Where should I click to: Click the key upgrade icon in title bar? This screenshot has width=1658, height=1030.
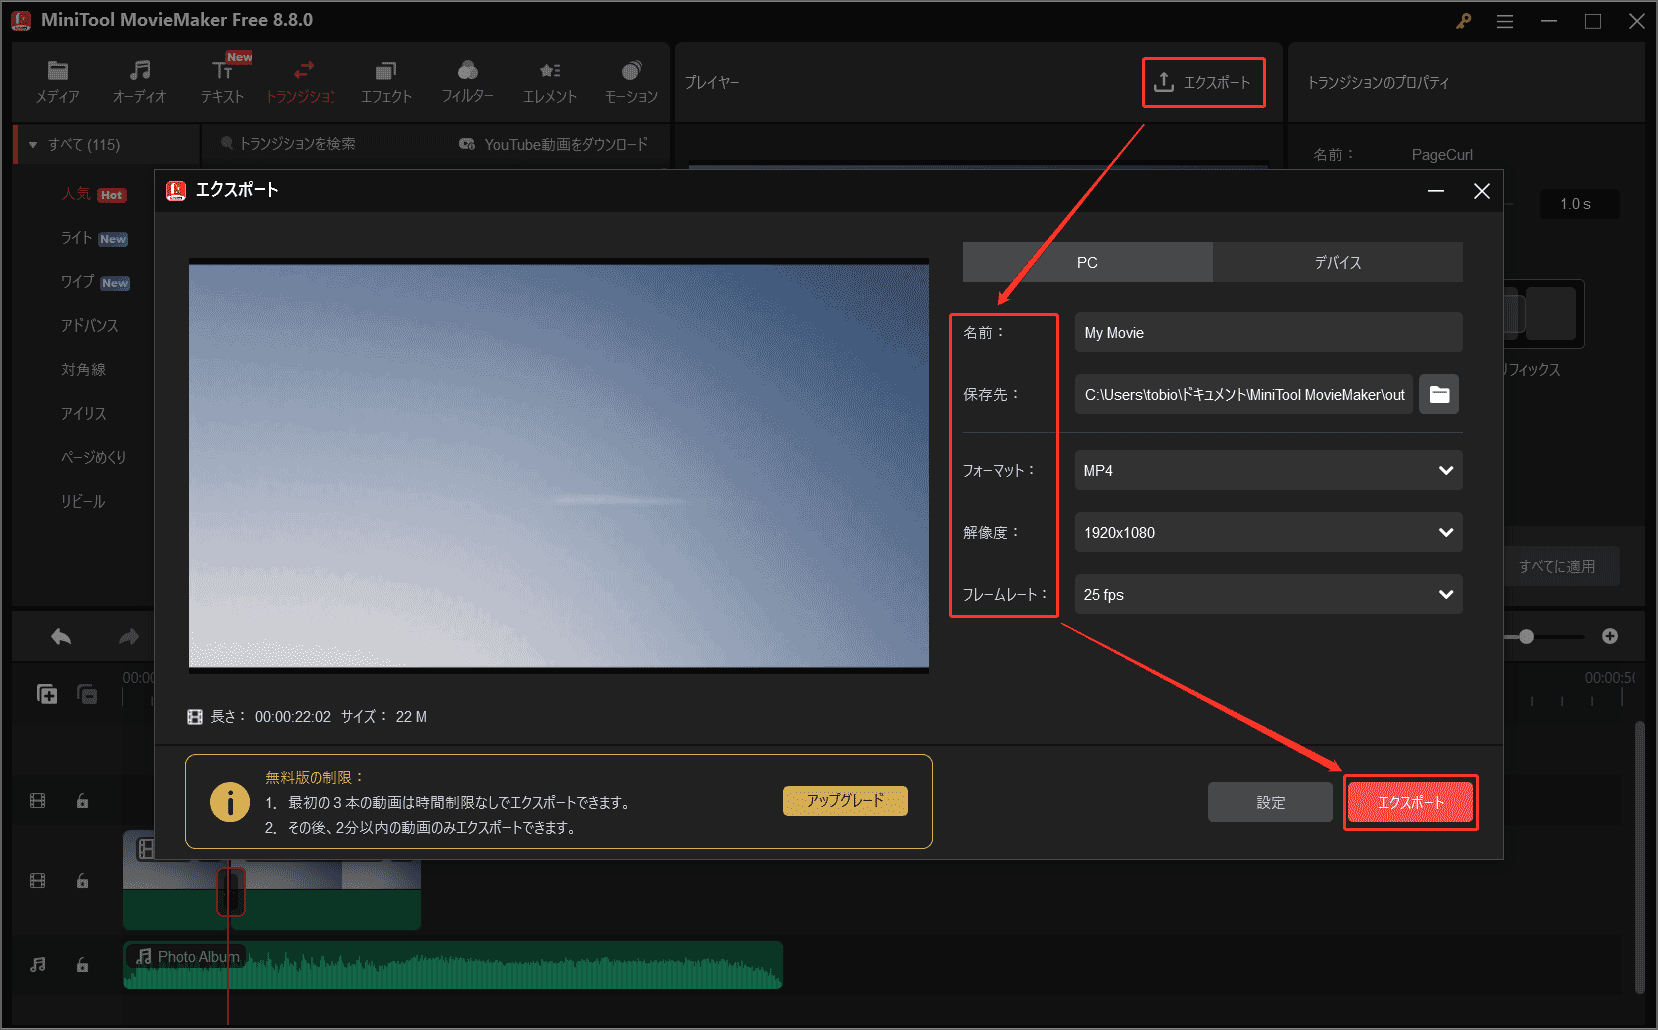(x=1464, y=21)
